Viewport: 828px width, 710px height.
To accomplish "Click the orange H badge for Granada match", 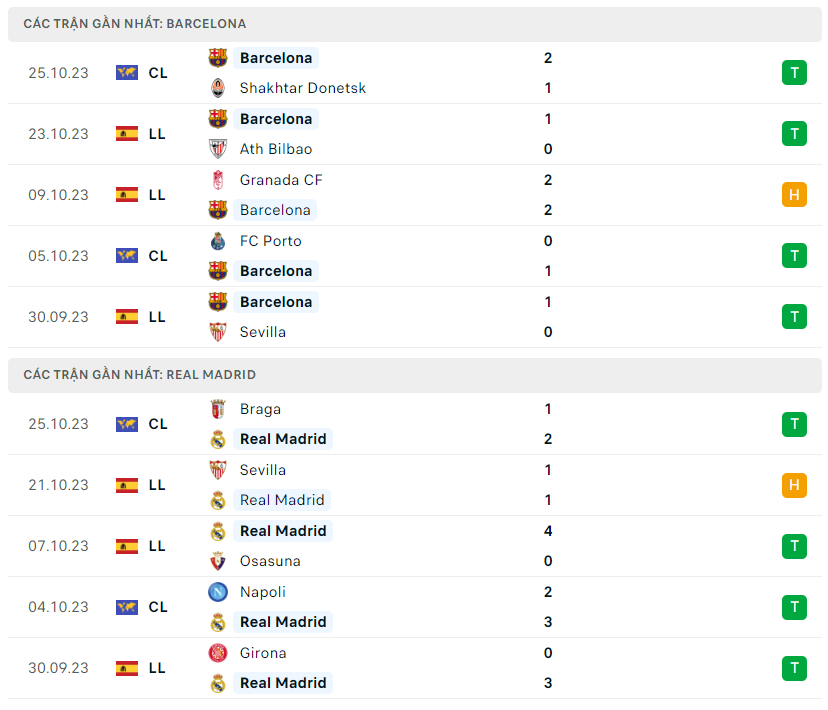I will click(794, 195).
